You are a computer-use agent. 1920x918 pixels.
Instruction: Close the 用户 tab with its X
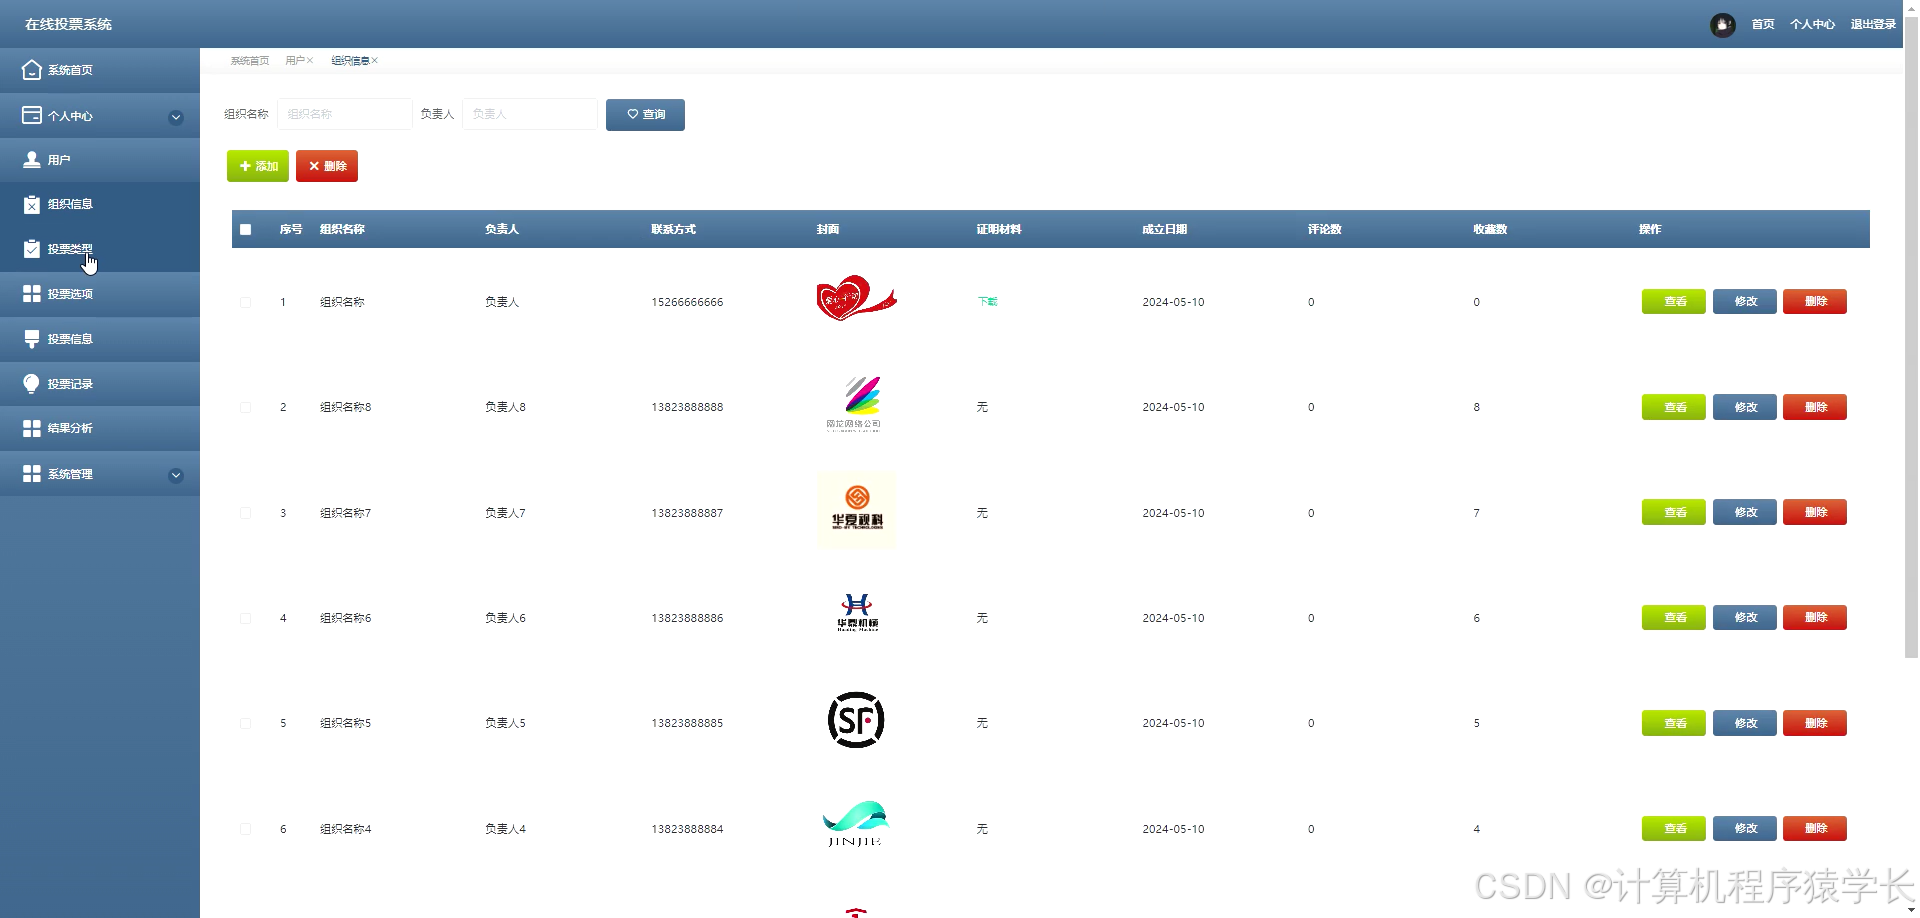(310, 61)
